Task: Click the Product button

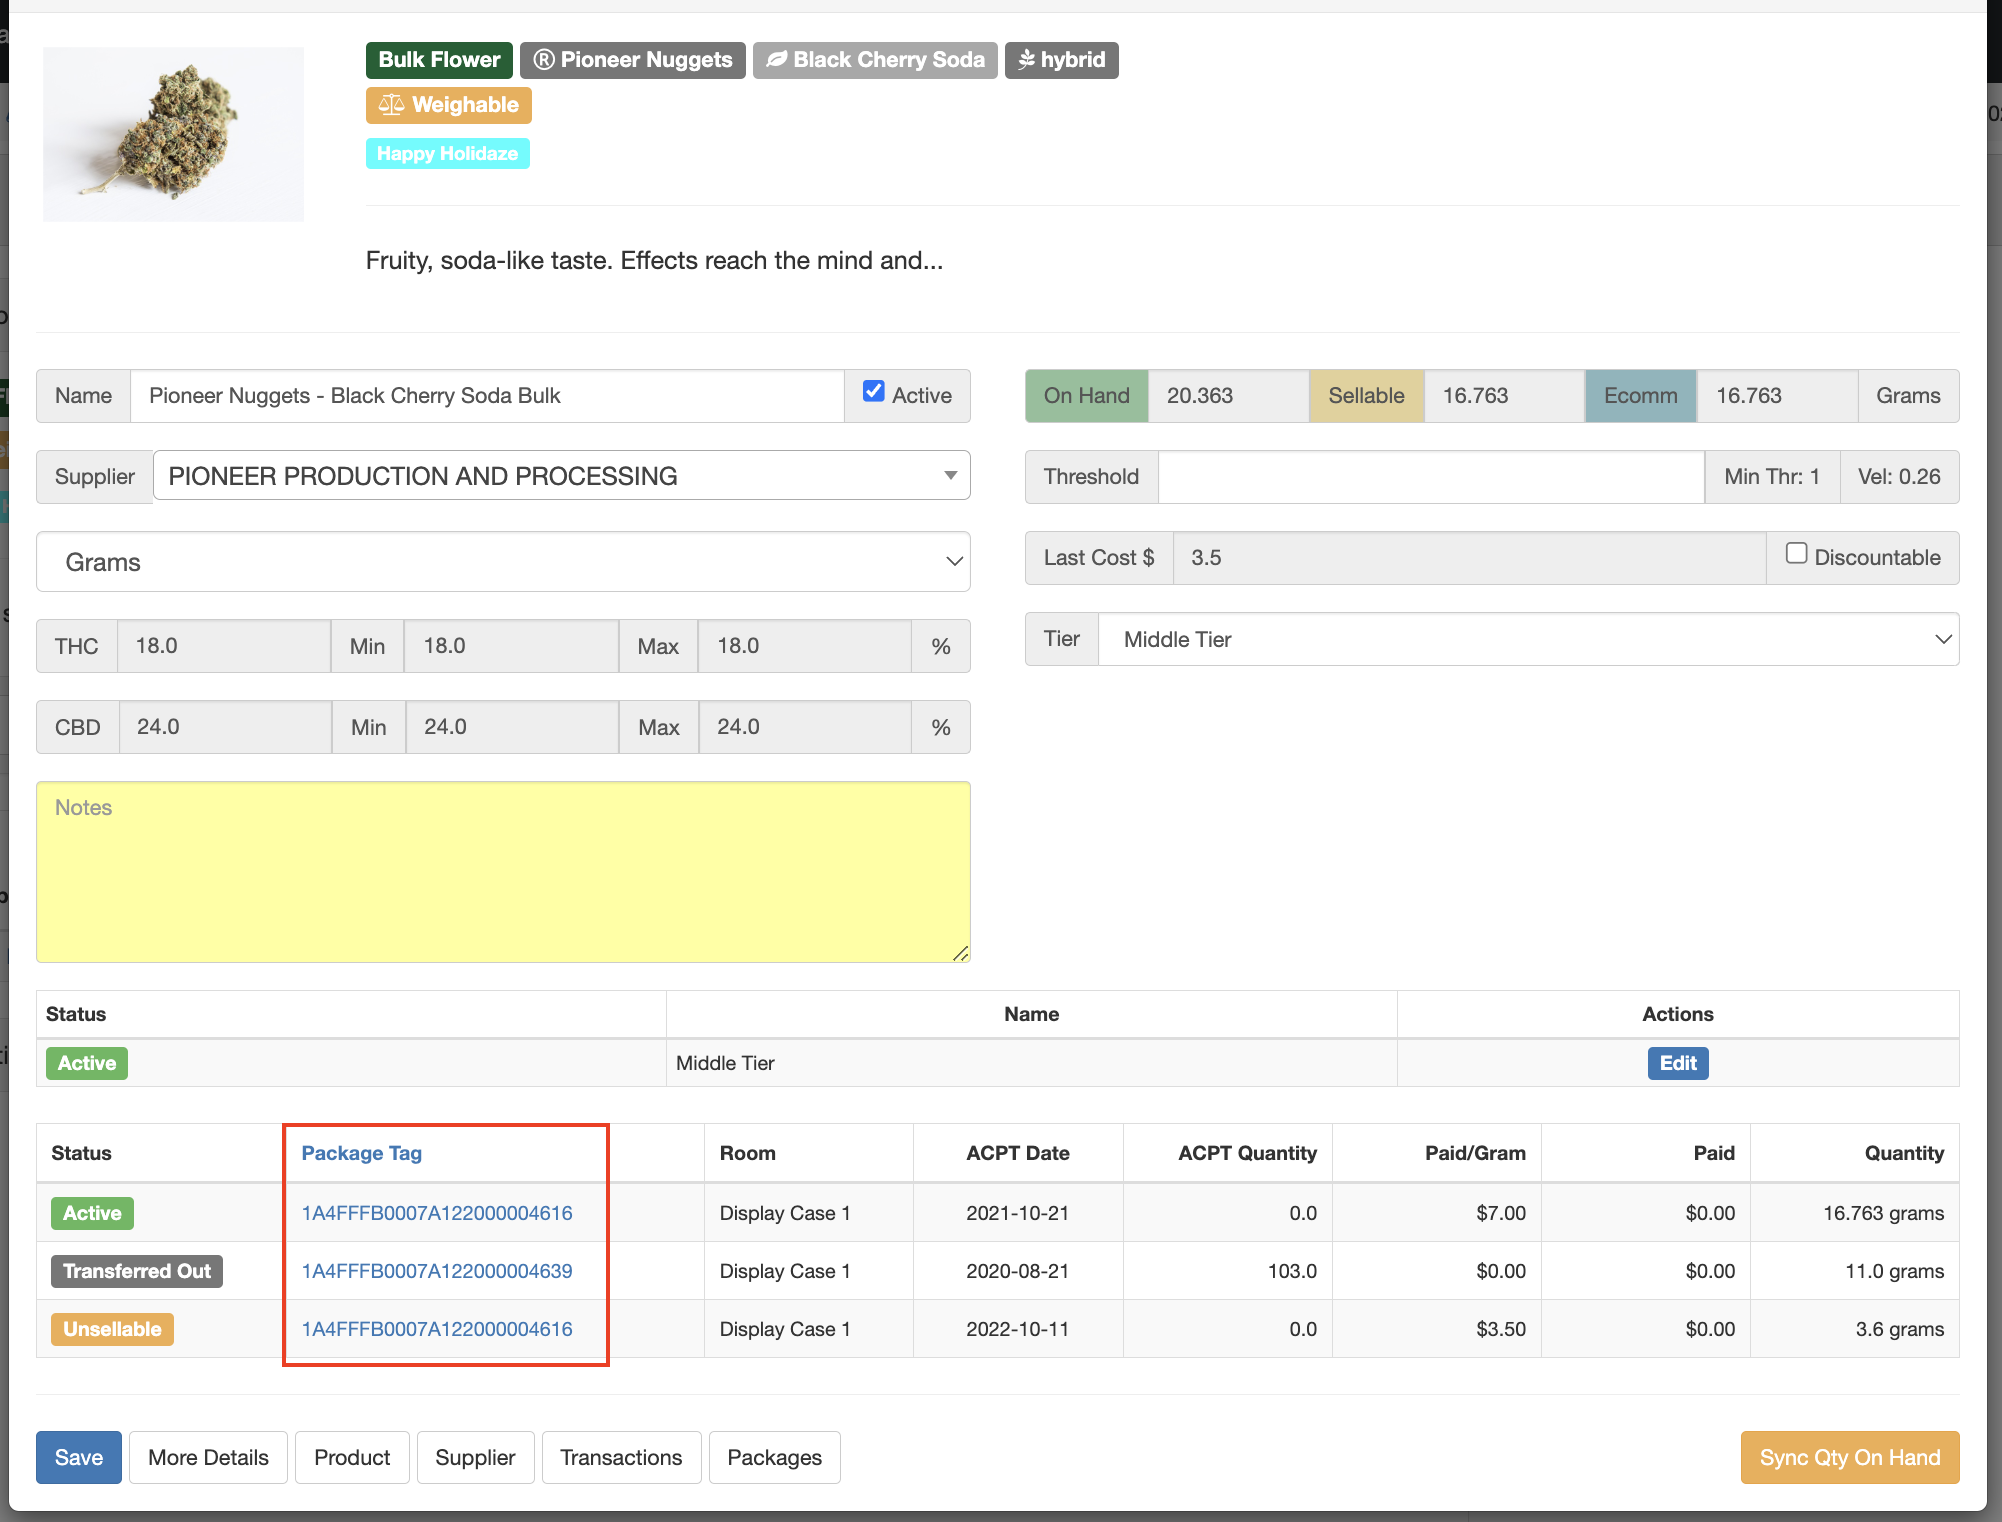Action: point(352,1458)
